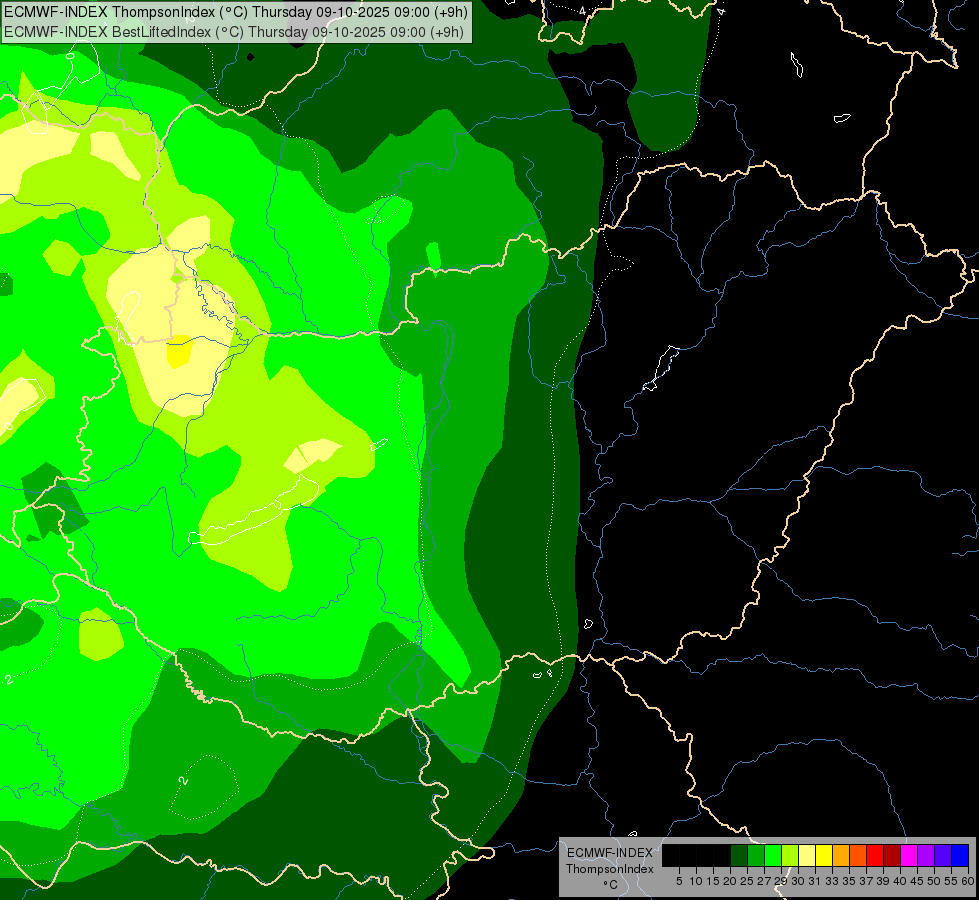Screen dimensions: 979x900
Task: Click the legend tick value 5
Action: tap(679, 881)
